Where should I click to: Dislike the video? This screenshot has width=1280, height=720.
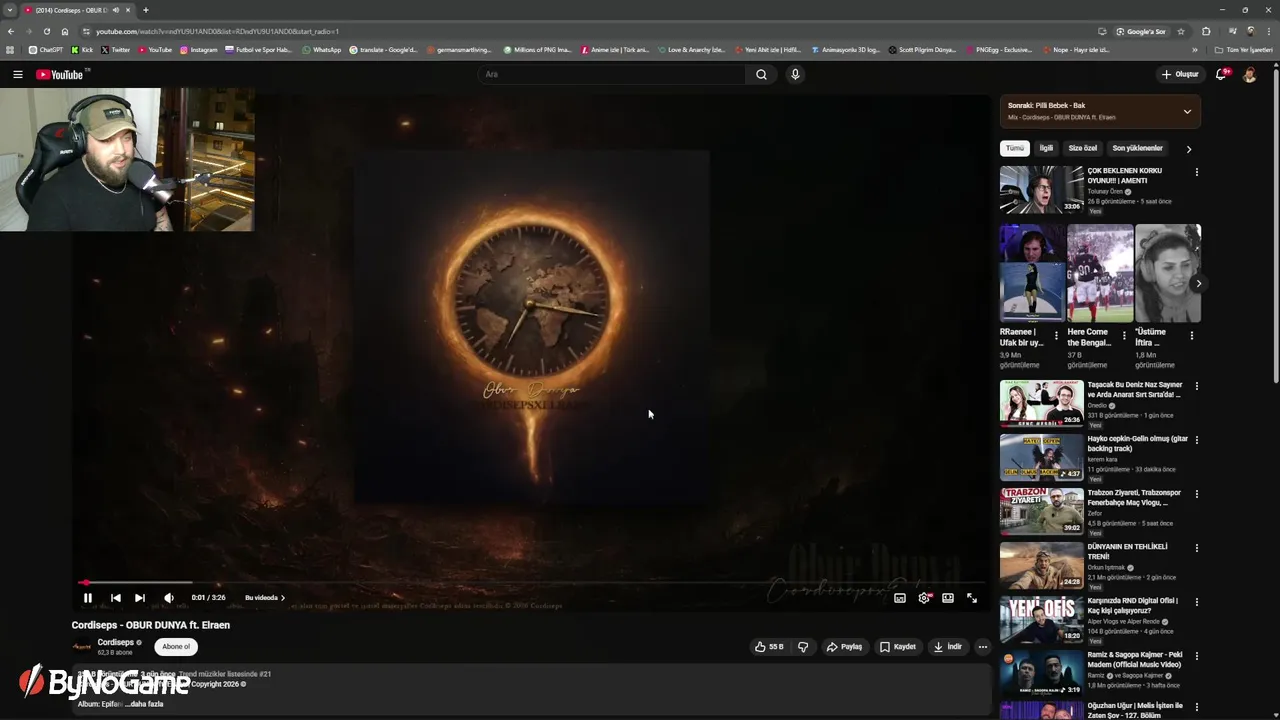(x=802, y=647)
